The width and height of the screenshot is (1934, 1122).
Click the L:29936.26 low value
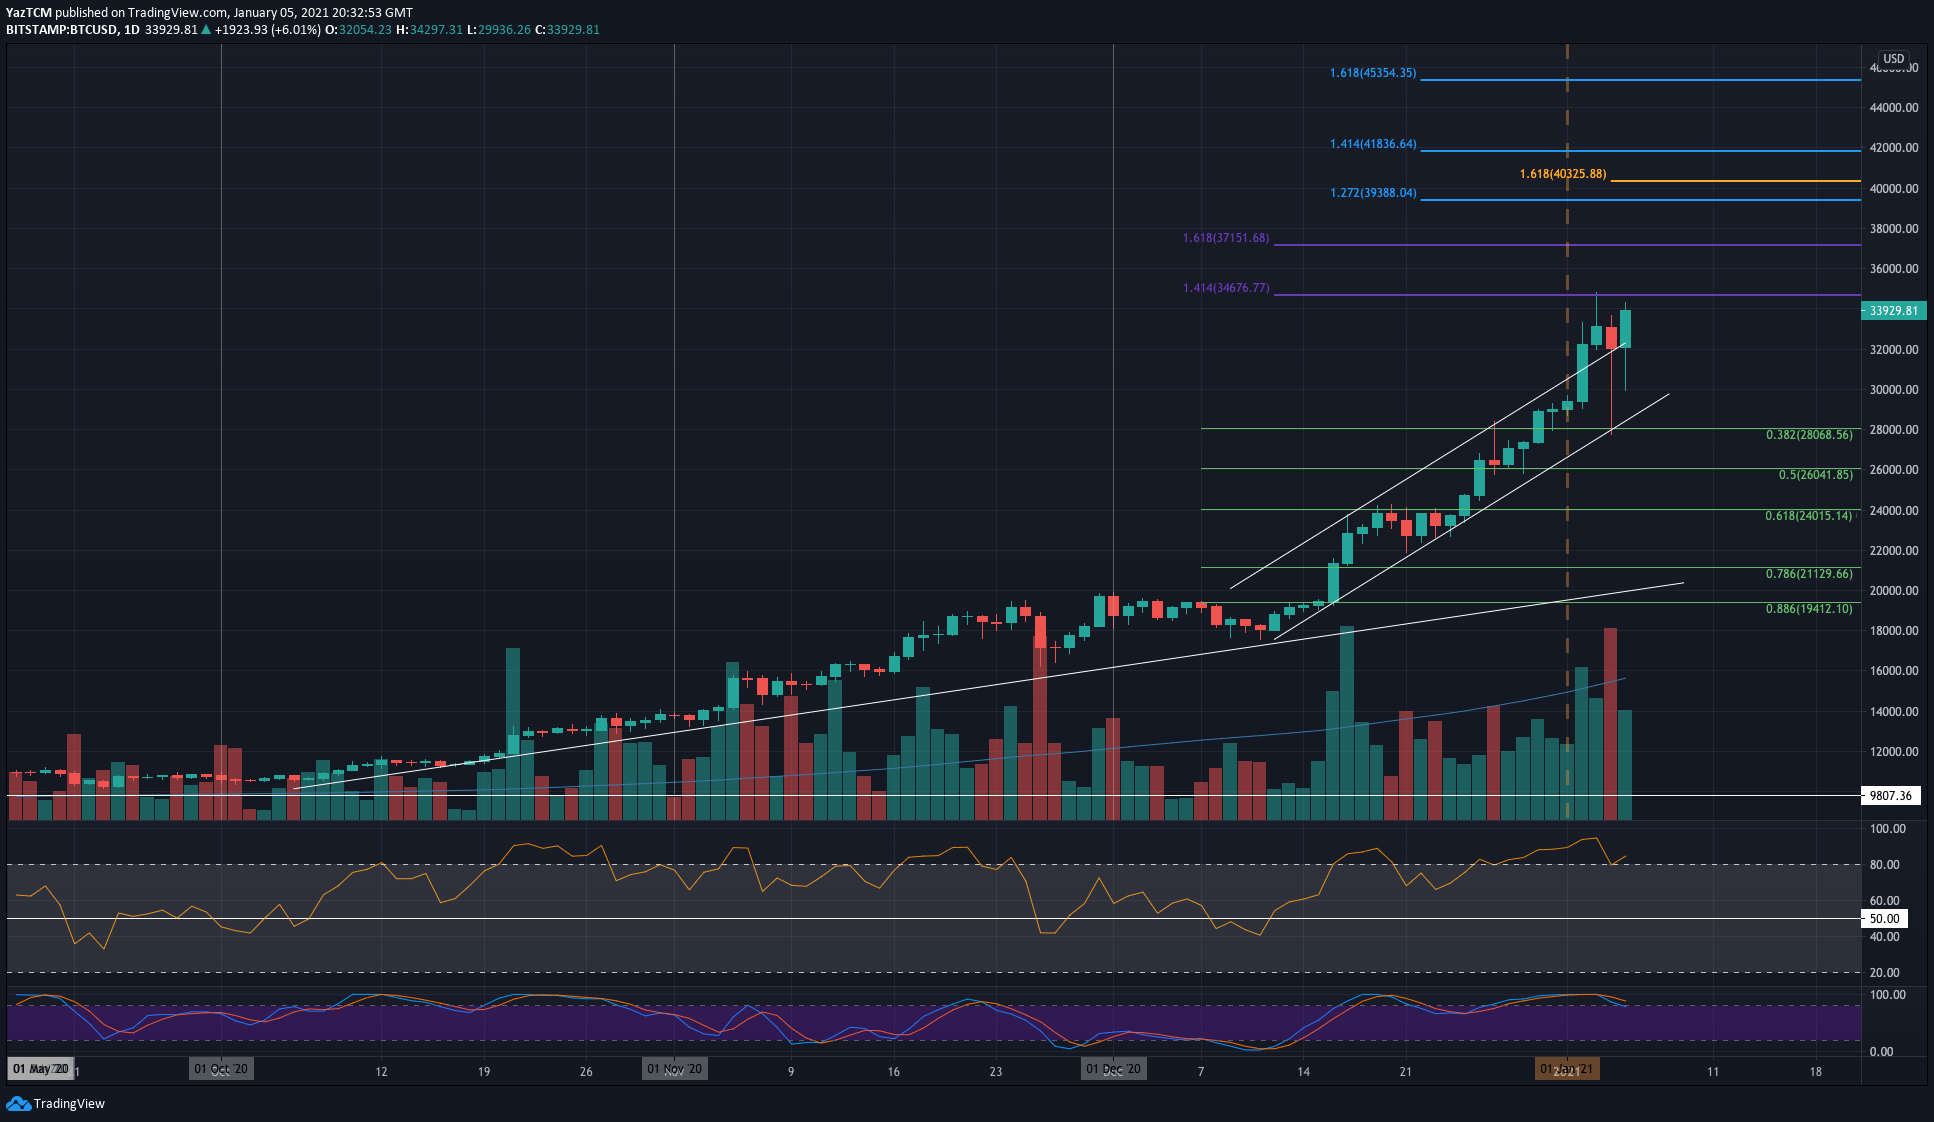(498, 30)
